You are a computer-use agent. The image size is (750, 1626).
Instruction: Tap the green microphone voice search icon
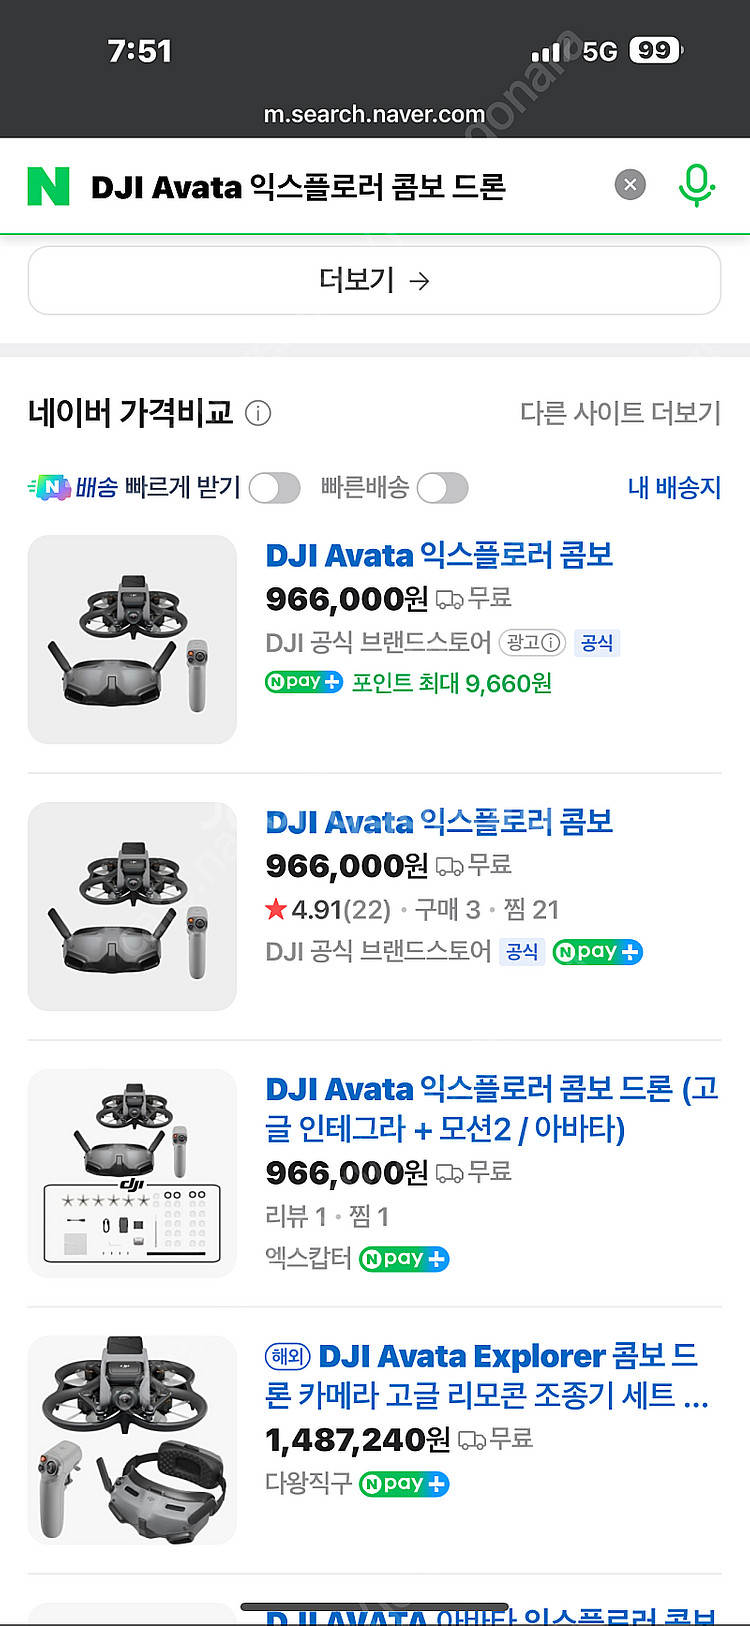696,185
